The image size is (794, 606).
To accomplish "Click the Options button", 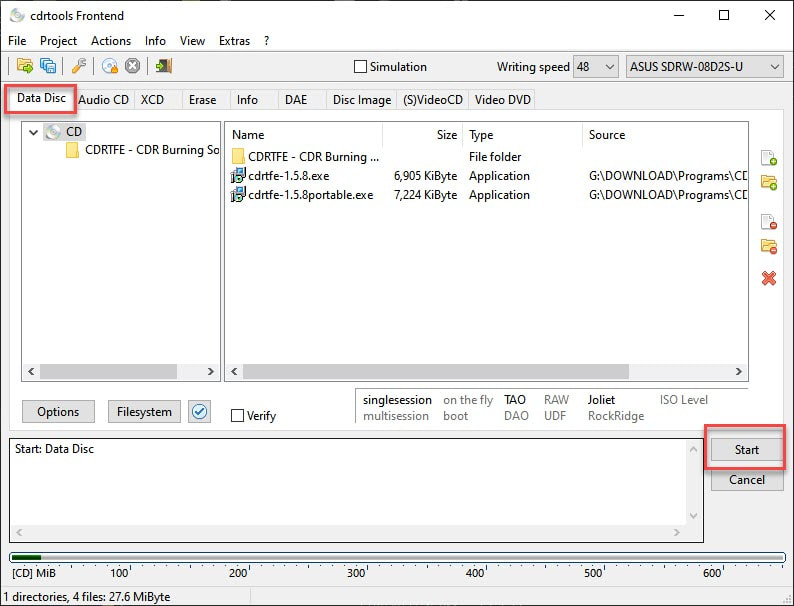I will pos(58,412).
